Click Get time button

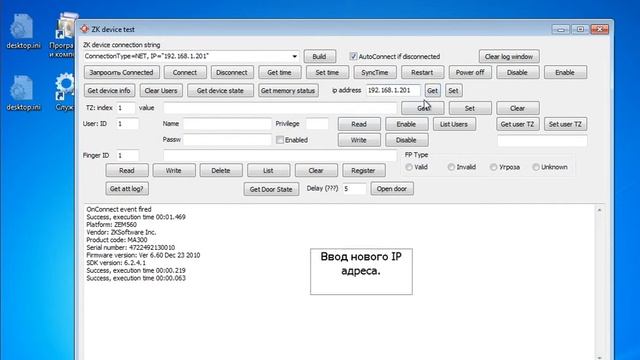coord(280,72)
